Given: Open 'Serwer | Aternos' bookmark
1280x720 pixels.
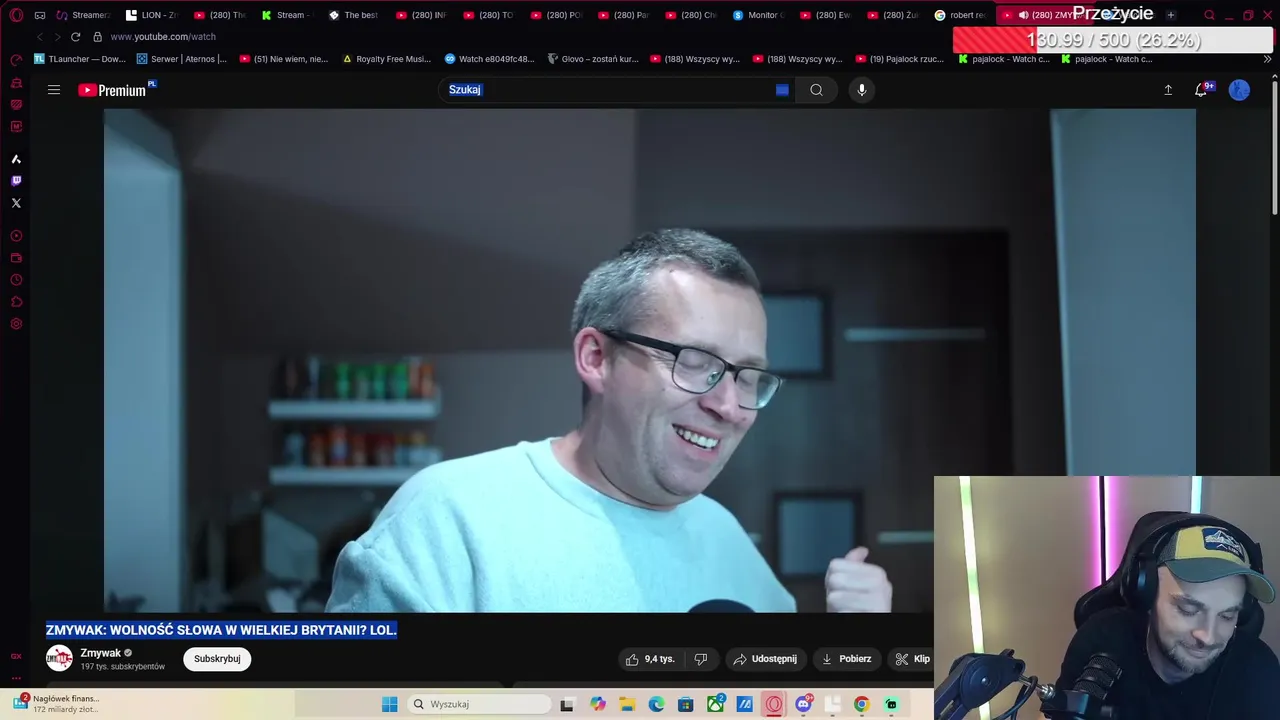Looking at the screenshot, I should coord(182,59).
